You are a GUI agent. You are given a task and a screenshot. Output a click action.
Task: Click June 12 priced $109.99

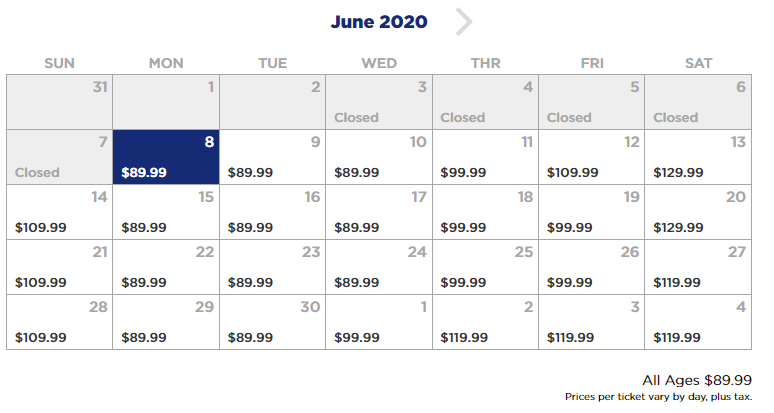pos(591,157)
